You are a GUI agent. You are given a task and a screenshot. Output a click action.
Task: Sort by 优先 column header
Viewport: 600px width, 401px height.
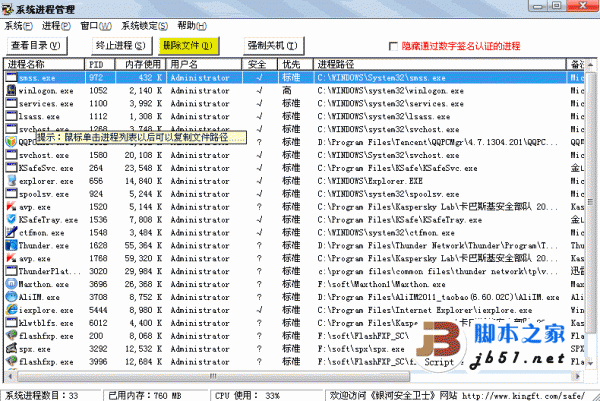pos(295,64)
